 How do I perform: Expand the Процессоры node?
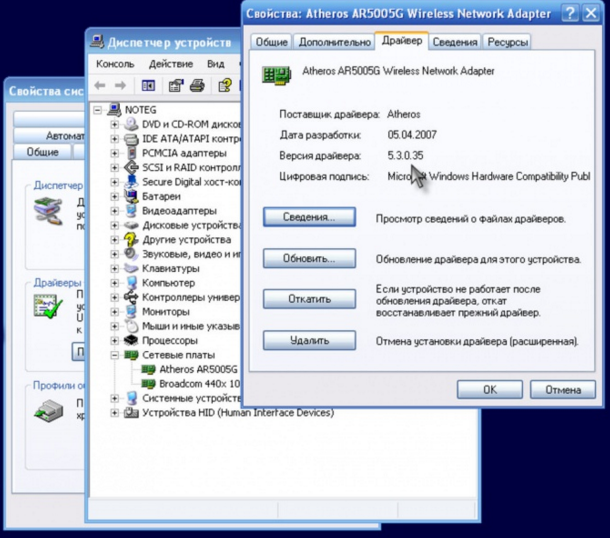[114, 340]
